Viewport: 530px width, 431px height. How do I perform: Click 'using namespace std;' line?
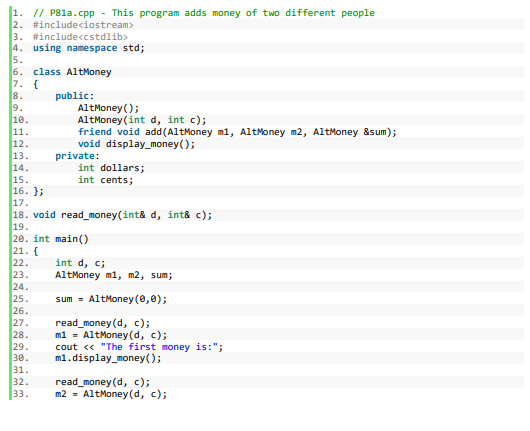click(x=89, y=48)
